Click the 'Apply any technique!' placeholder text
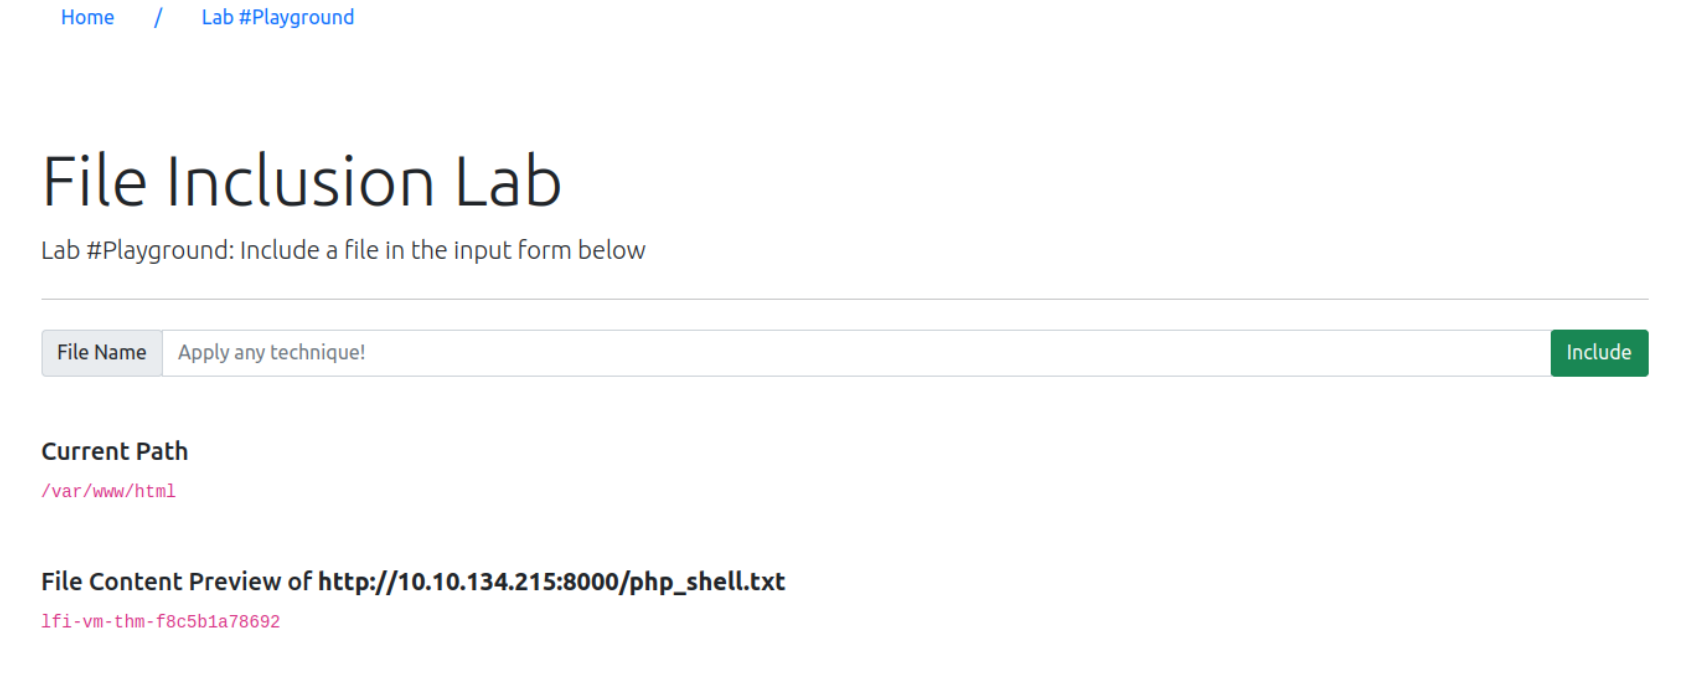This screenshot has height=691, width=1695. pos(271,353)
